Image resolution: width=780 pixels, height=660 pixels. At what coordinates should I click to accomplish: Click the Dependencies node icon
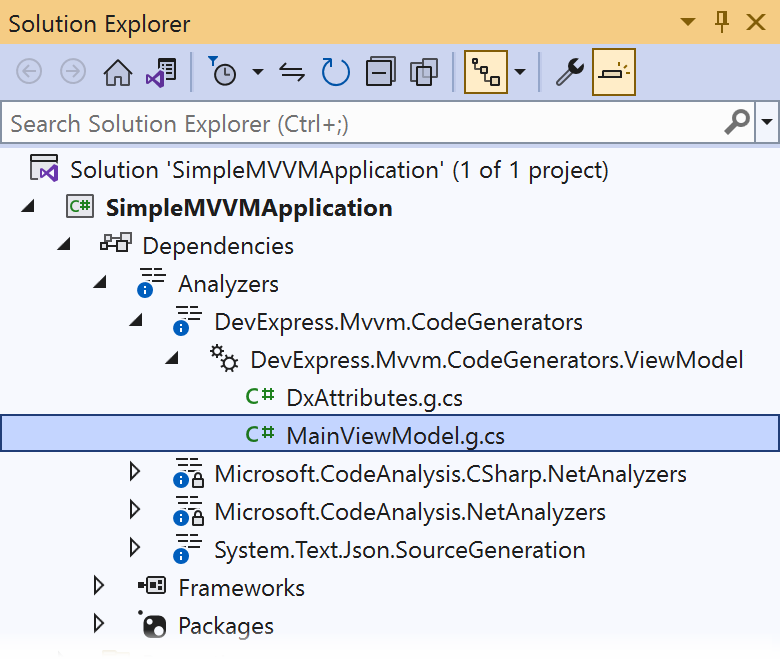[x=116, y=244]
